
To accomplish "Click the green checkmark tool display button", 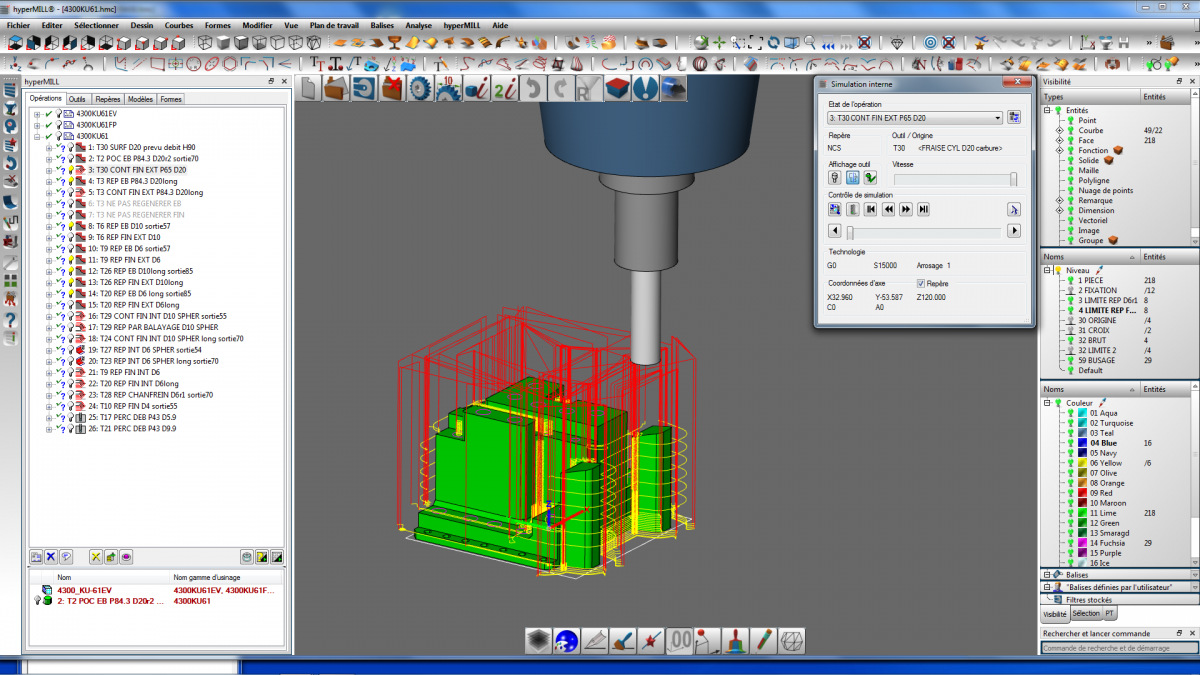I will 871,178.
